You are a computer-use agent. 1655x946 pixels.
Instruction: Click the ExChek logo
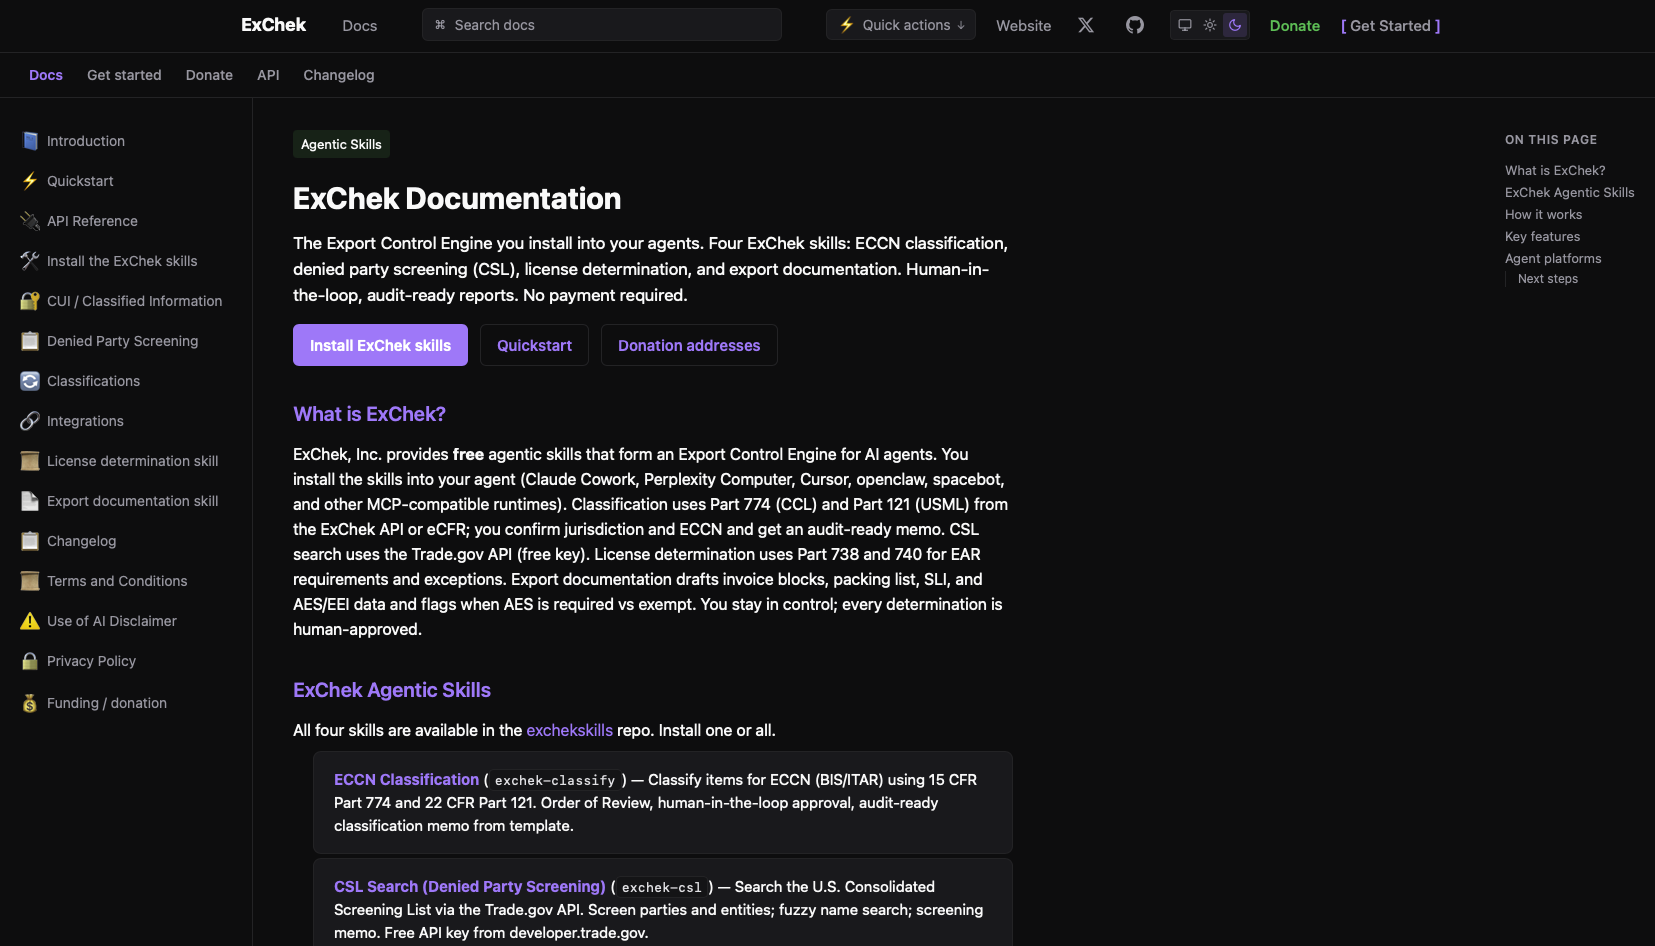click(273, 25)
